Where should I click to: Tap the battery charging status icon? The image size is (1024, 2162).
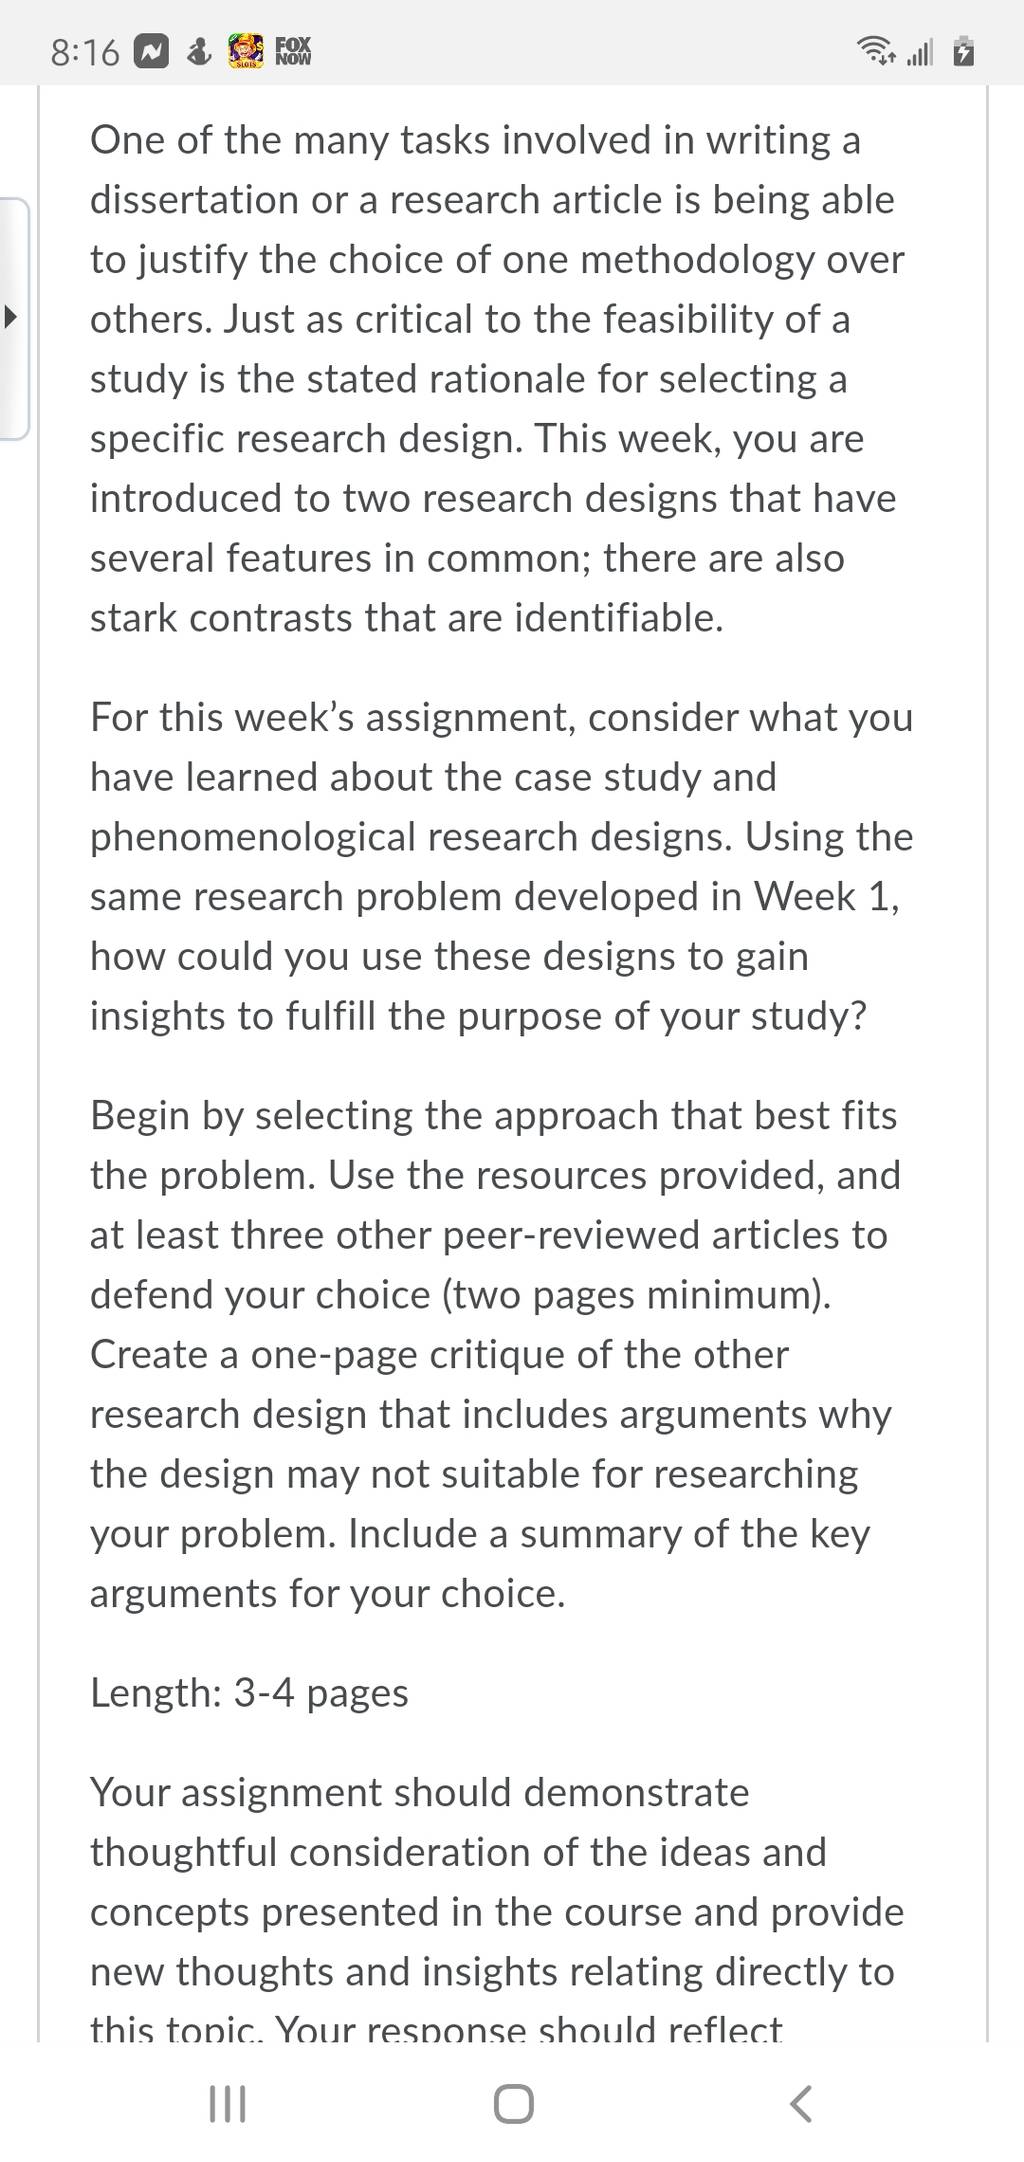[962, 51]
